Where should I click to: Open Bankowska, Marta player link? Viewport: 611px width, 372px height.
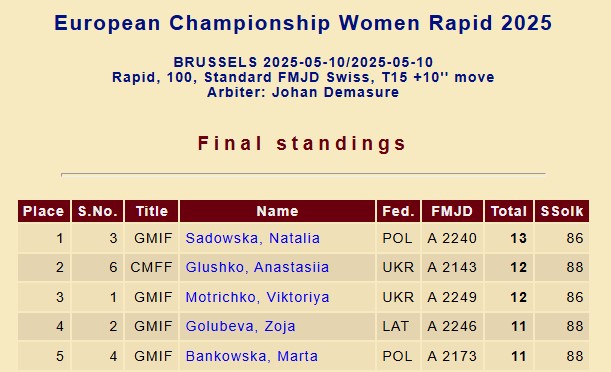point(252,356)
